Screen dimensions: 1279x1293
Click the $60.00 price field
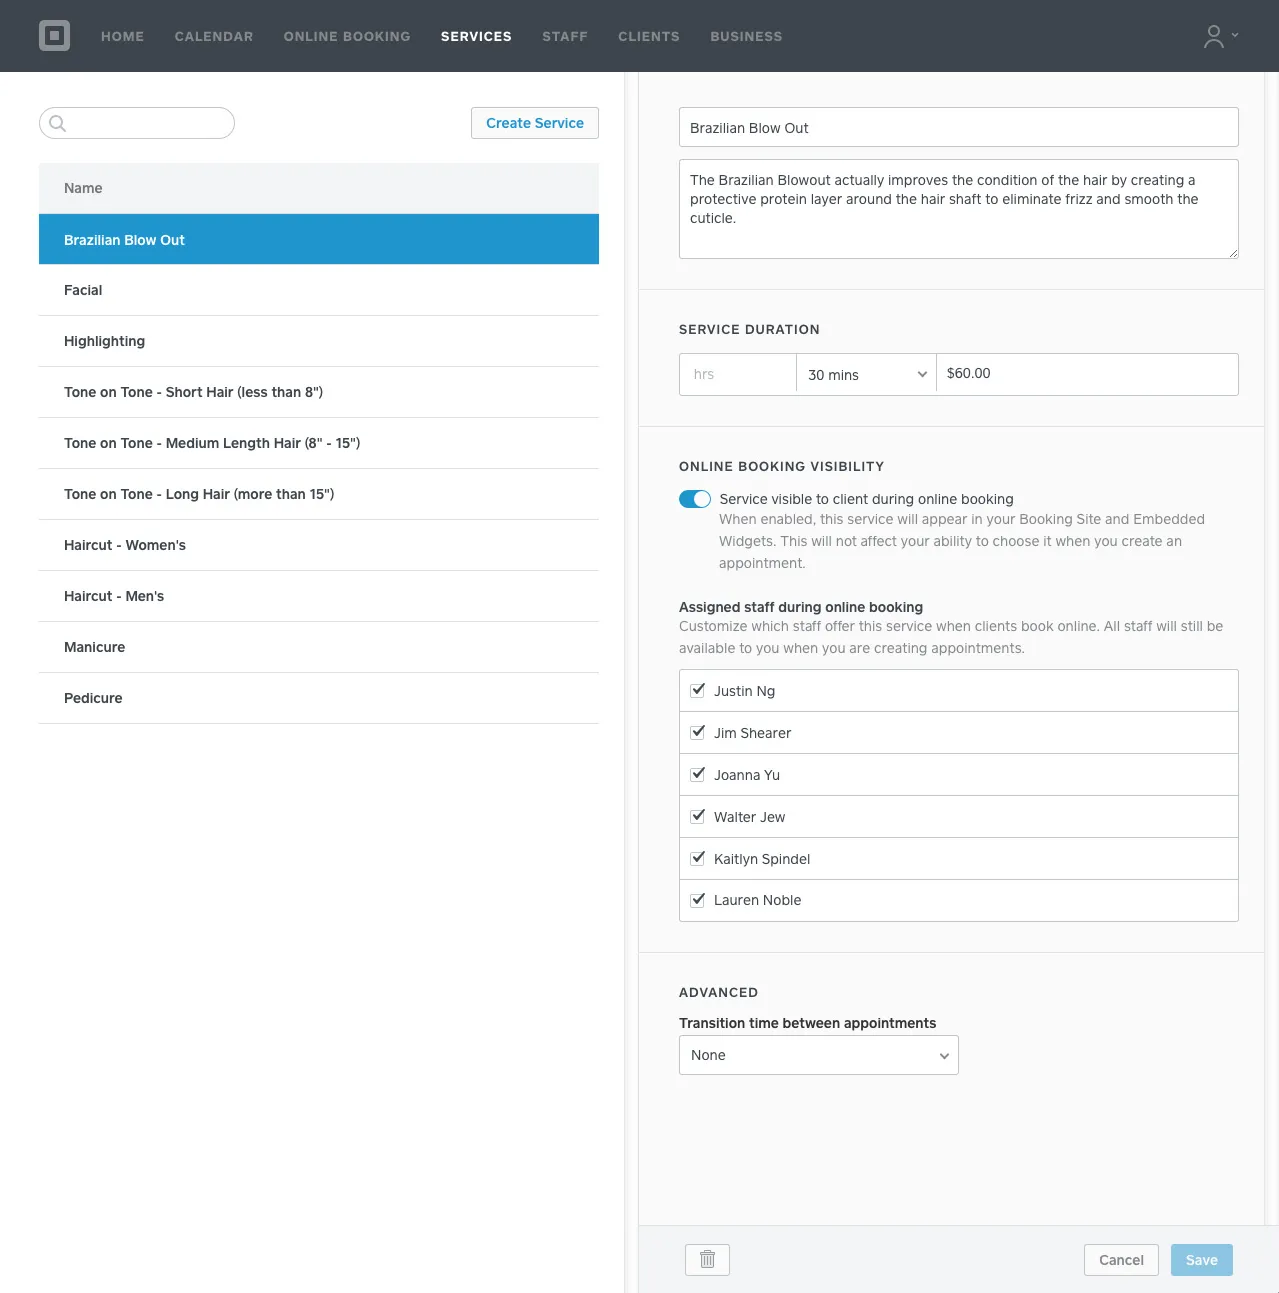(x=1086, y=374)
